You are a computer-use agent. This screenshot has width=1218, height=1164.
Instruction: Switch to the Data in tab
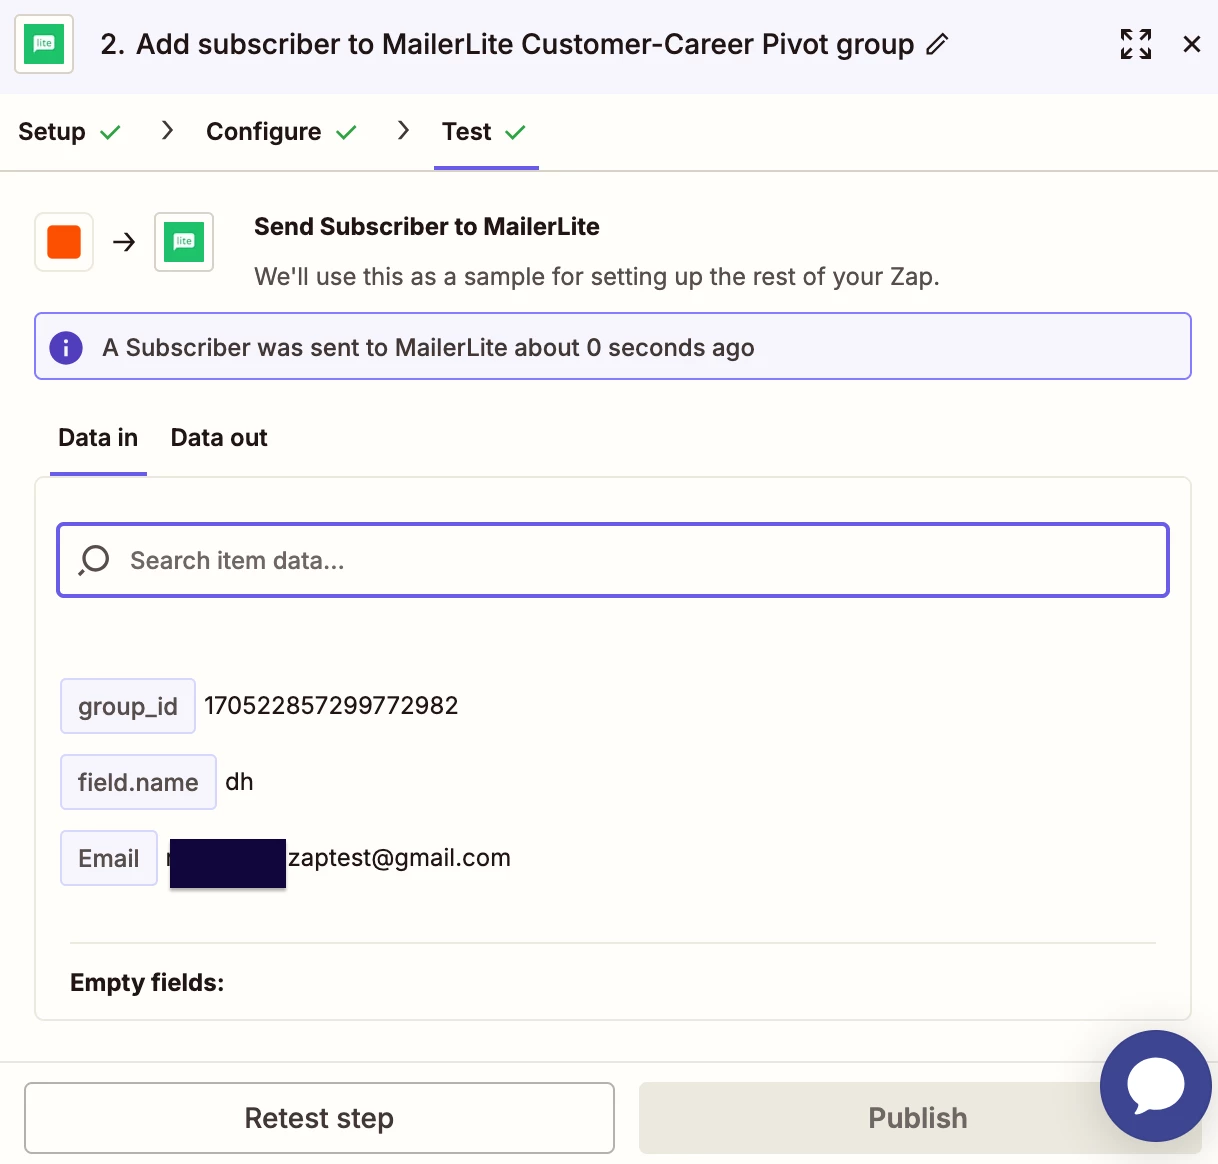tap(98, 438)
